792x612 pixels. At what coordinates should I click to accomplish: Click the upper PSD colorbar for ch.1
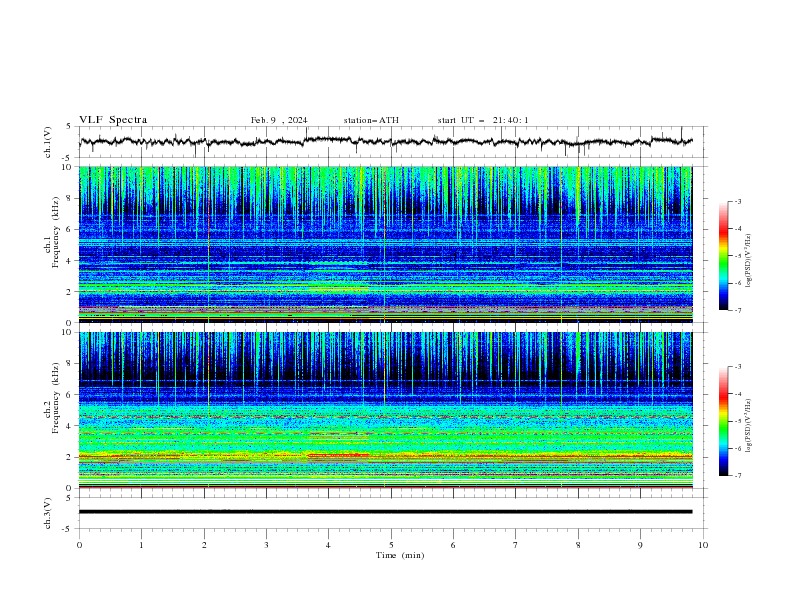723,256
